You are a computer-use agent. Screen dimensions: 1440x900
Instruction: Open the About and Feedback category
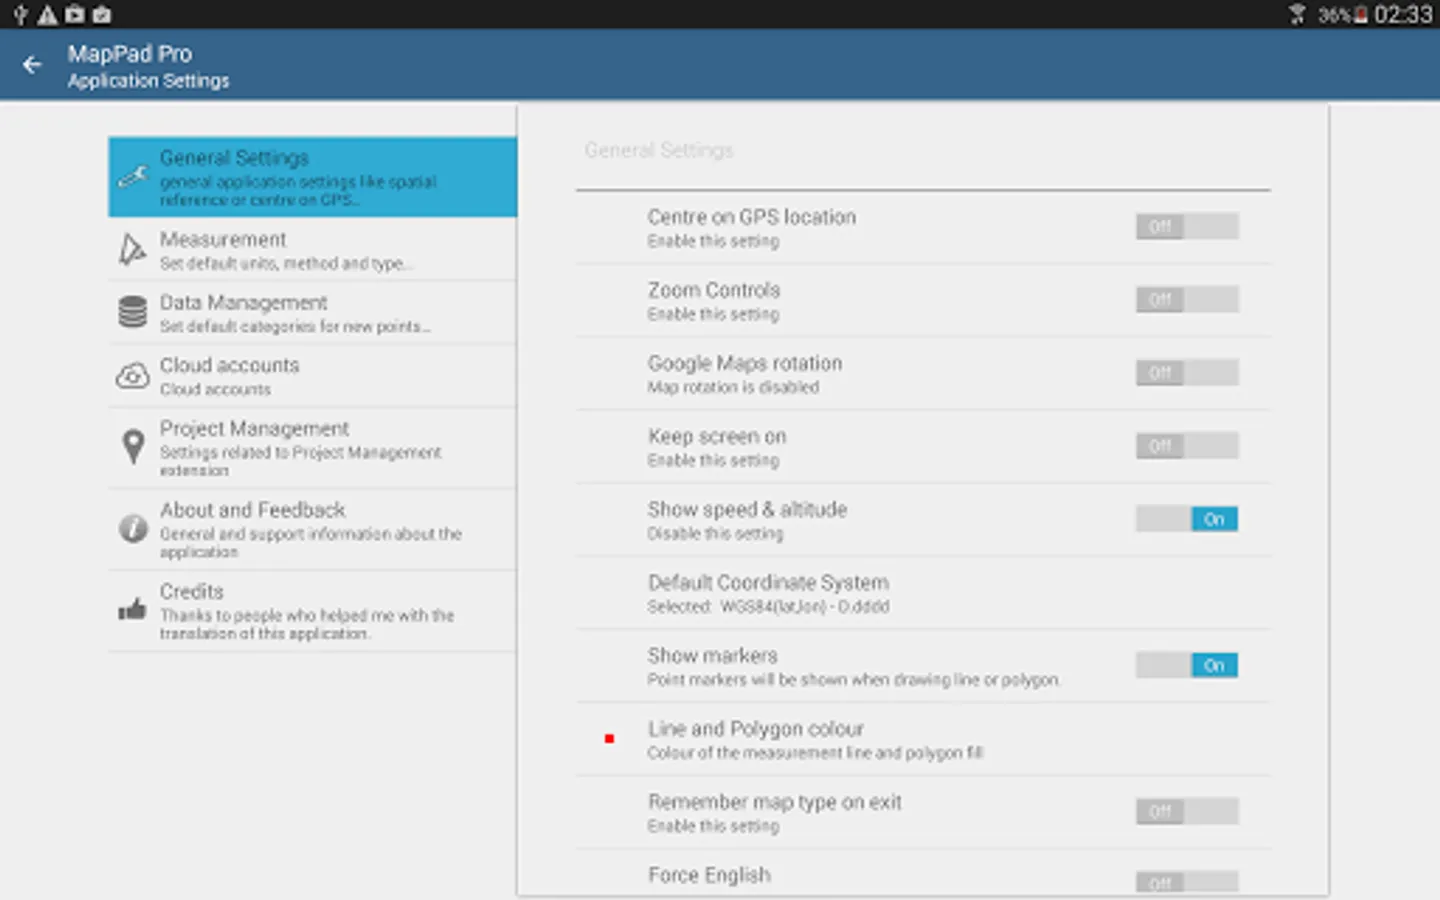pyautogui.click(x=313, y=529)
